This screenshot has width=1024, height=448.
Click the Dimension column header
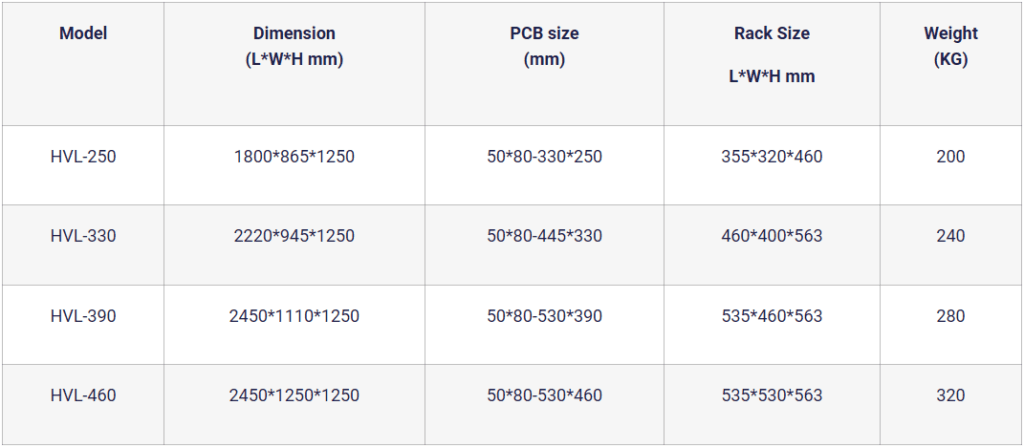[x=294, y=46]
